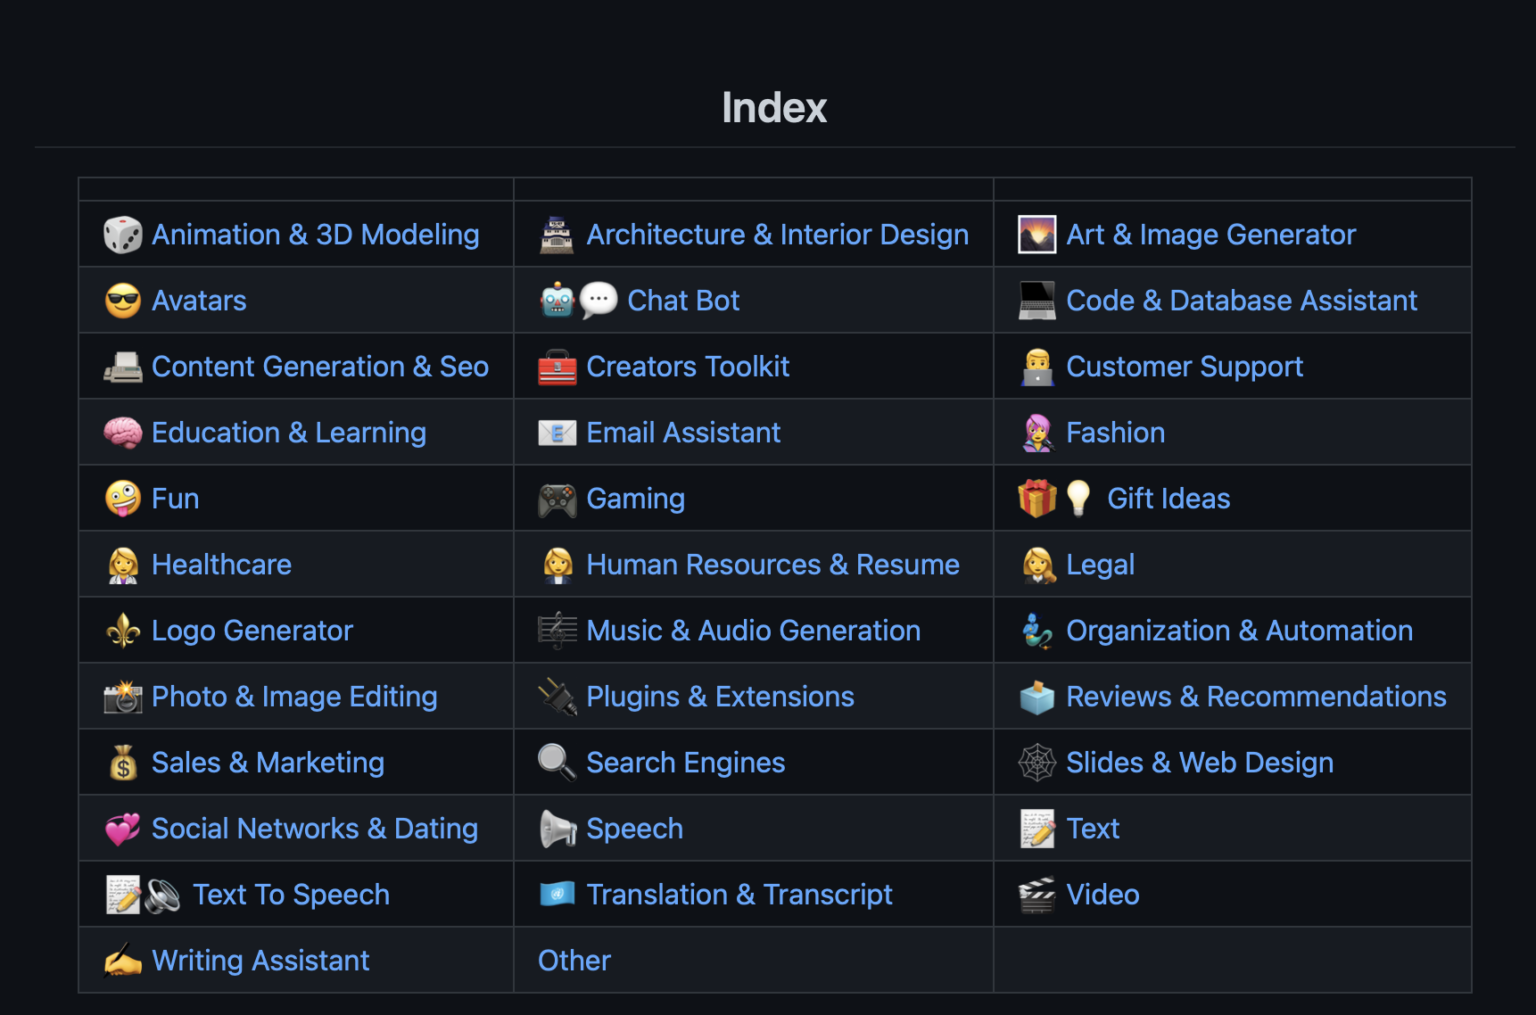Click the dice icon beside Animation & 3D Modeling
The width and height of the screenshot is (1536, 1015).
pos(123,235)
